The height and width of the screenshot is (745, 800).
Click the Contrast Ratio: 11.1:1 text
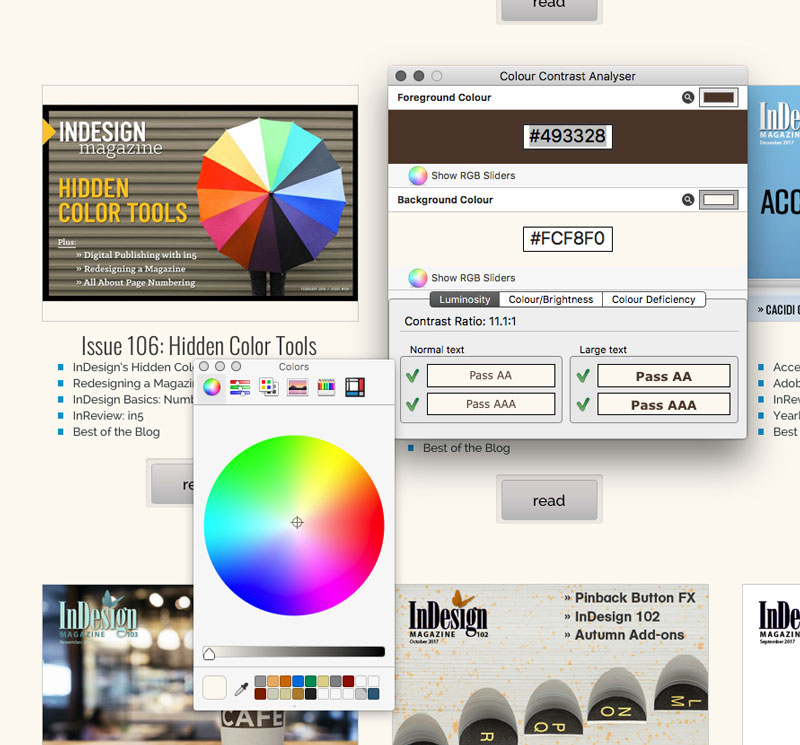tap(460, 321)
